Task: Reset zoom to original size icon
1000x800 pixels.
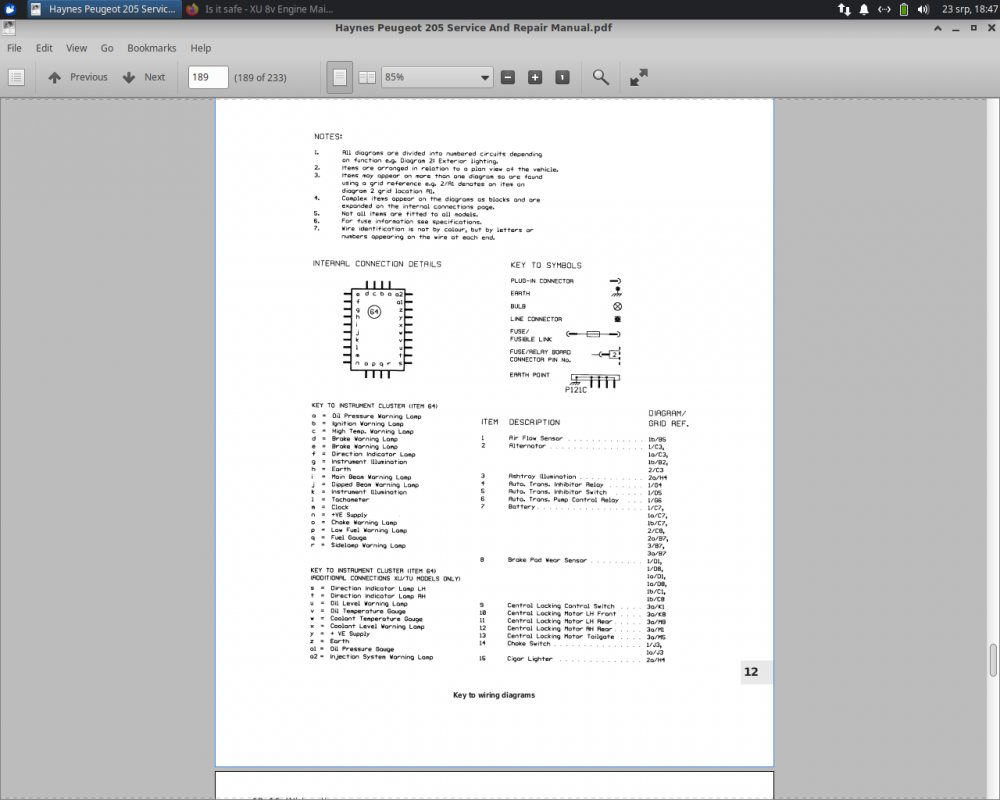Action: [562, 77]
